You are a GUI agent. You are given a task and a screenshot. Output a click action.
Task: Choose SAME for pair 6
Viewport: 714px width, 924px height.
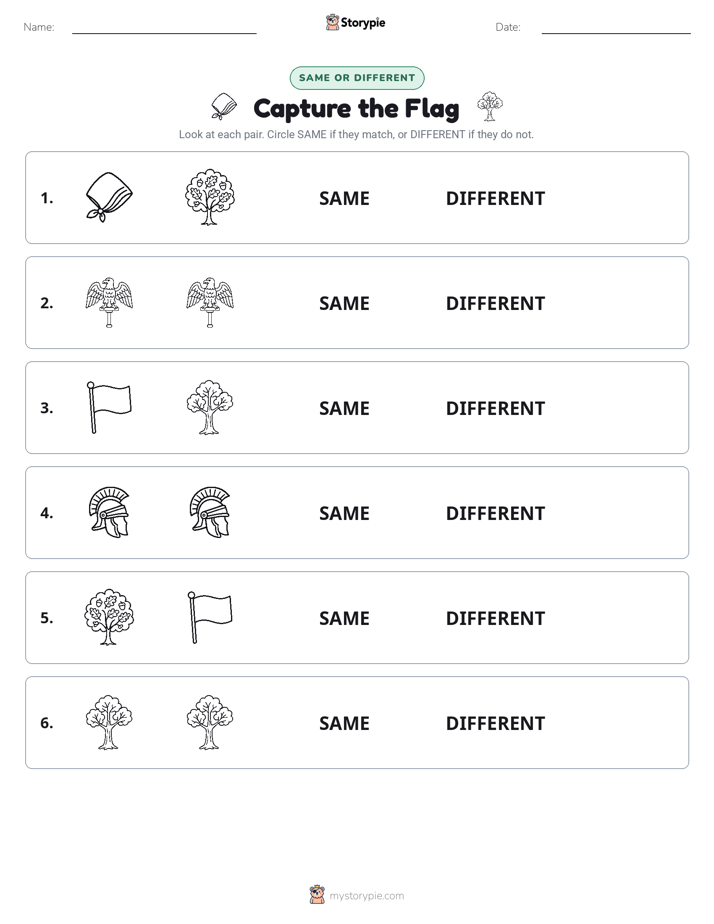point(344,722)
